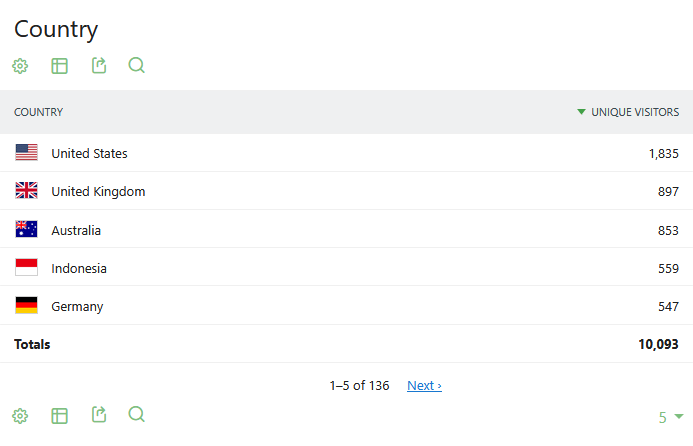The width and height of the screenshot is (693, 446).
Task: Select the United Kingdom row label
Action: click(98, 191)
